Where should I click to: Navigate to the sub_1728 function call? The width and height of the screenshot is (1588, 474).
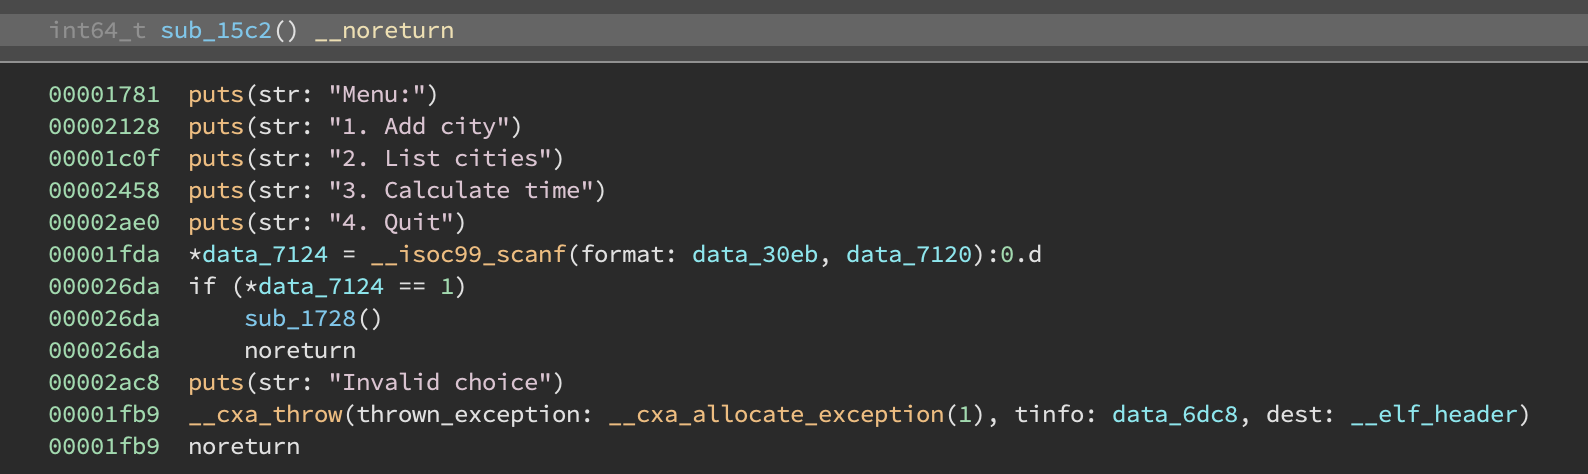(x=300, y=319)
